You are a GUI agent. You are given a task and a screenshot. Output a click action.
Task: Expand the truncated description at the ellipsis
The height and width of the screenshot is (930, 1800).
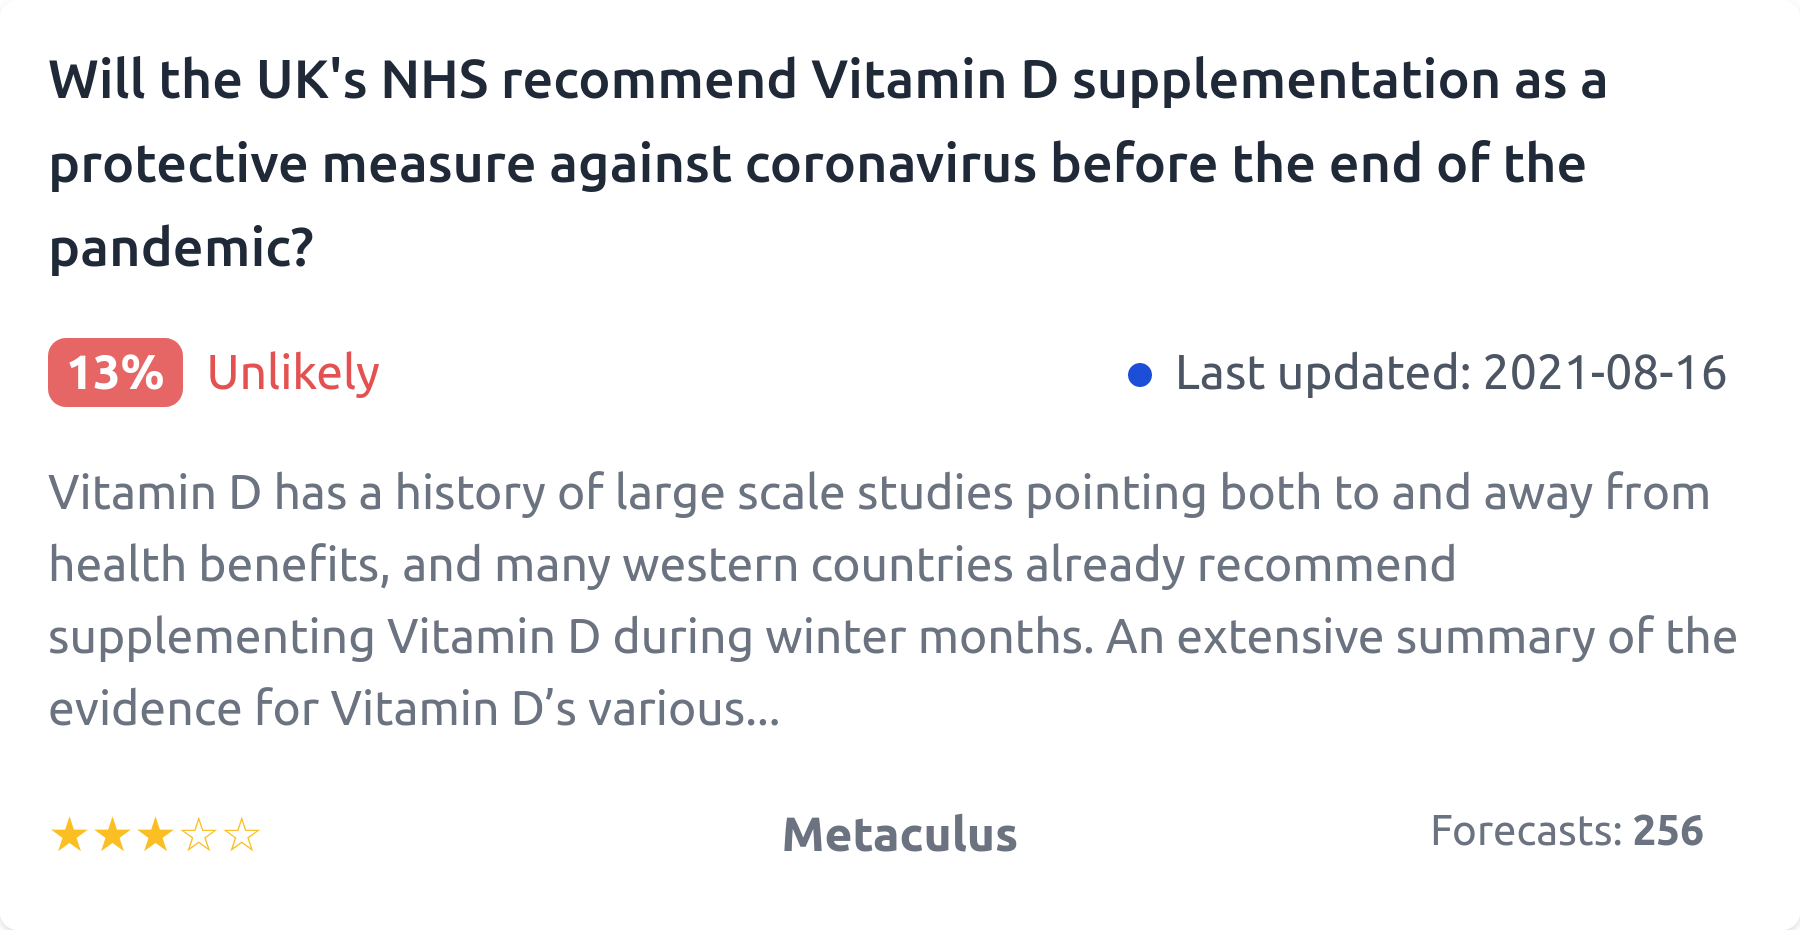pos(763,710)
